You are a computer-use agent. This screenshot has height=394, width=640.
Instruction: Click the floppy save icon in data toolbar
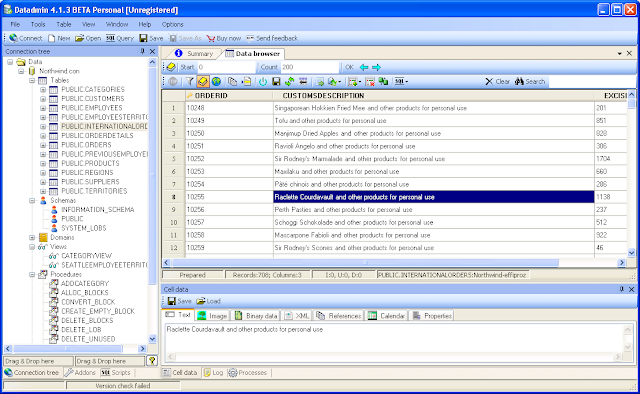tap(276, 82)
